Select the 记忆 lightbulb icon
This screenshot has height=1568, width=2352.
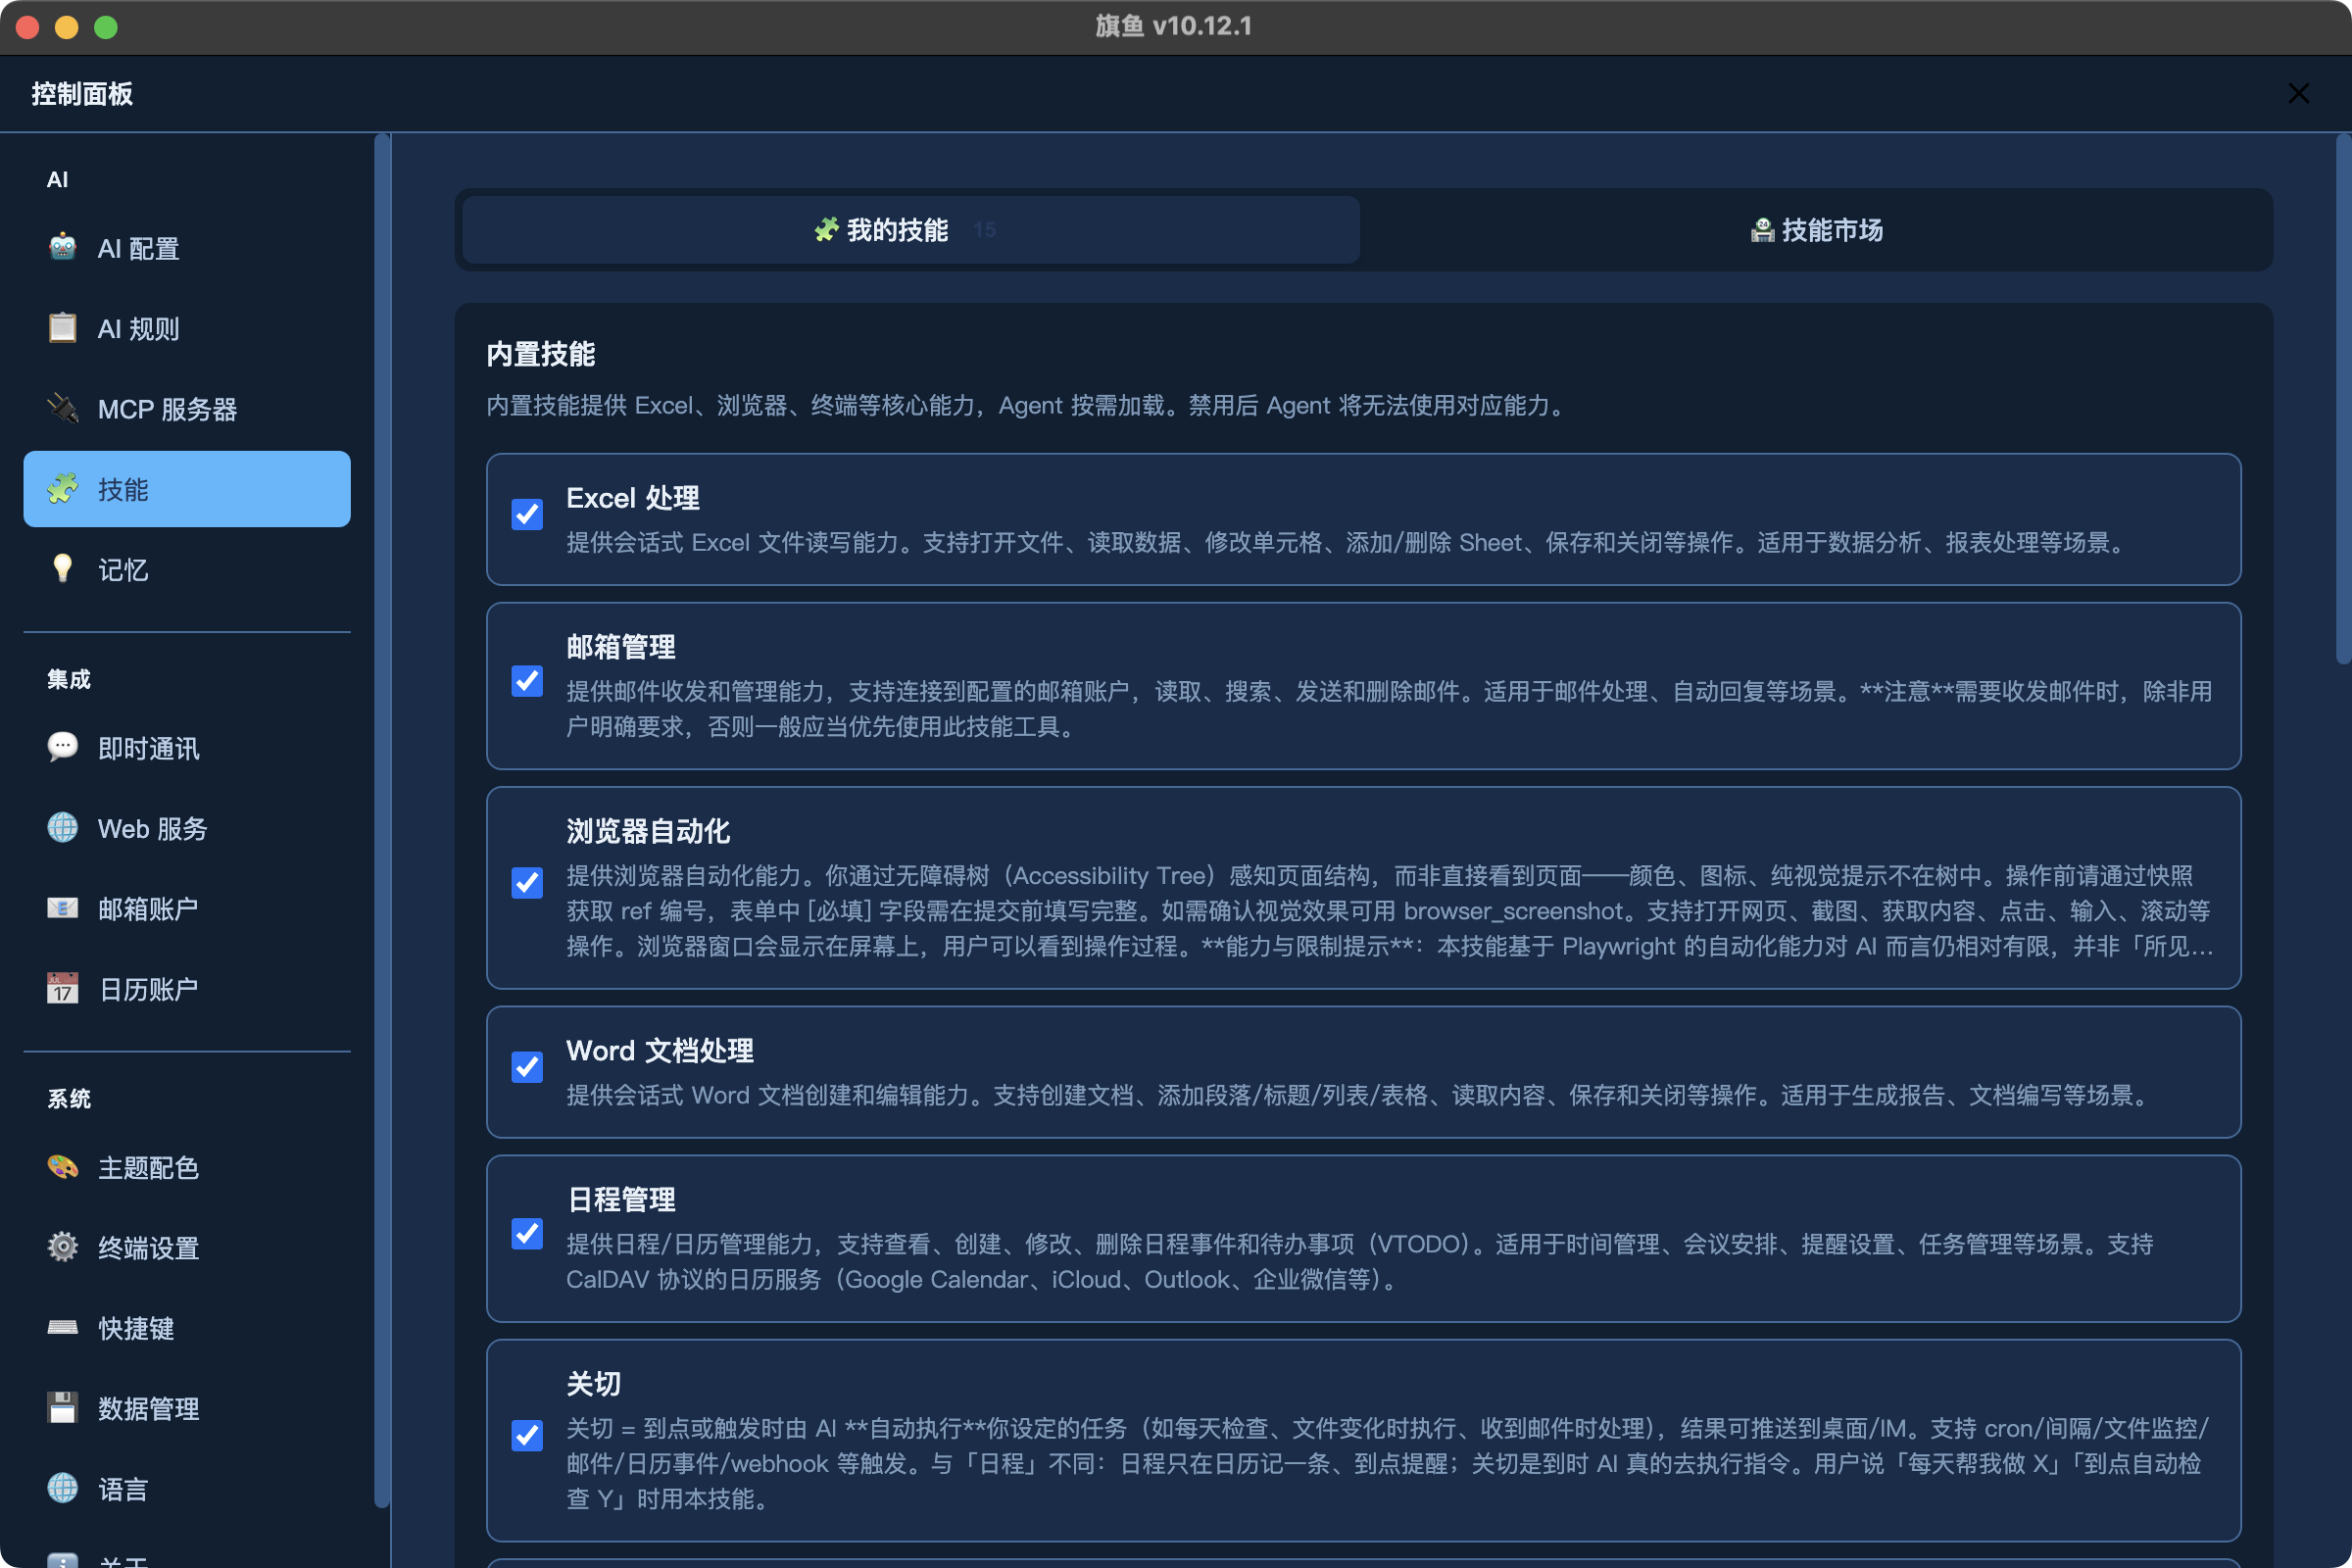tap(62, 569)
